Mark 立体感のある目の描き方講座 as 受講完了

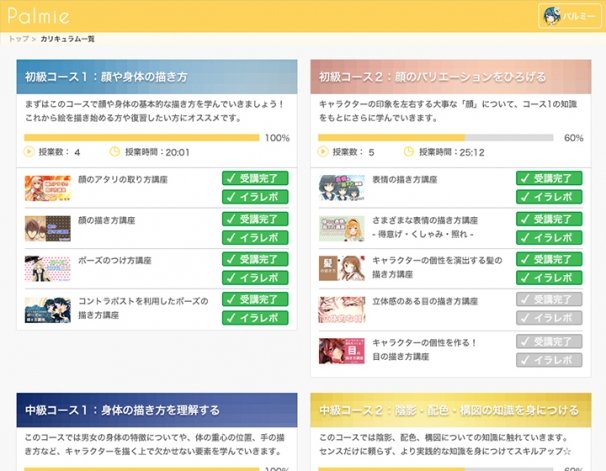point(549,299)
